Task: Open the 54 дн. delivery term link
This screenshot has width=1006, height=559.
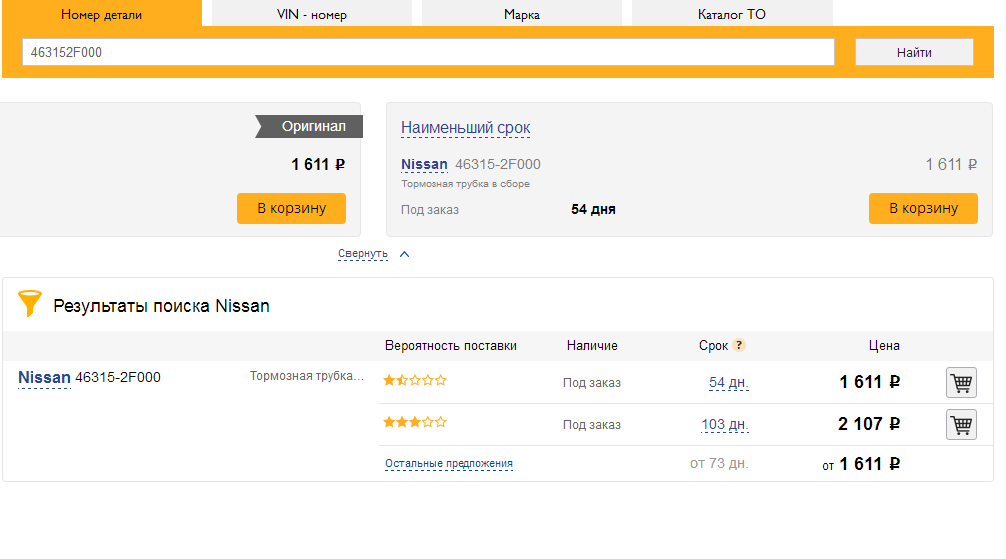Action: 728,383
